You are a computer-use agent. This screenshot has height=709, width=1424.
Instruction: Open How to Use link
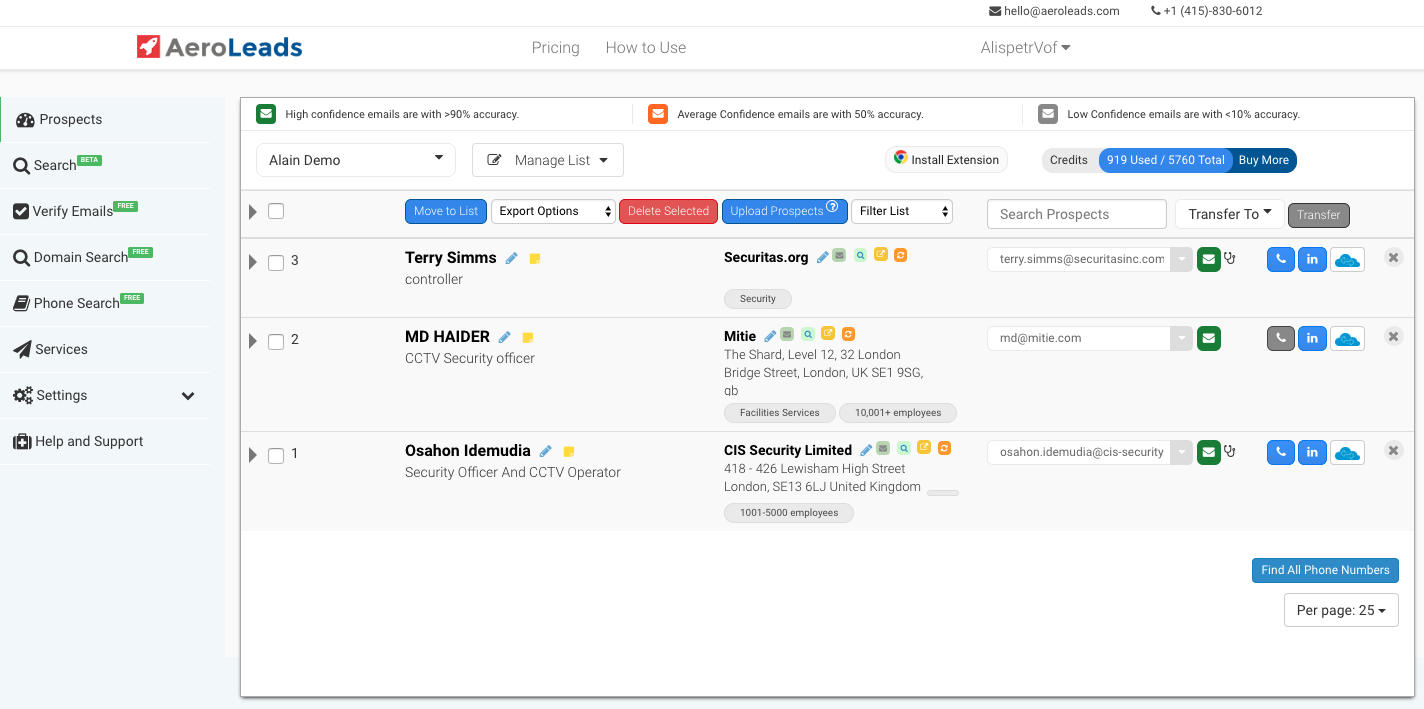tap(646, 47)
